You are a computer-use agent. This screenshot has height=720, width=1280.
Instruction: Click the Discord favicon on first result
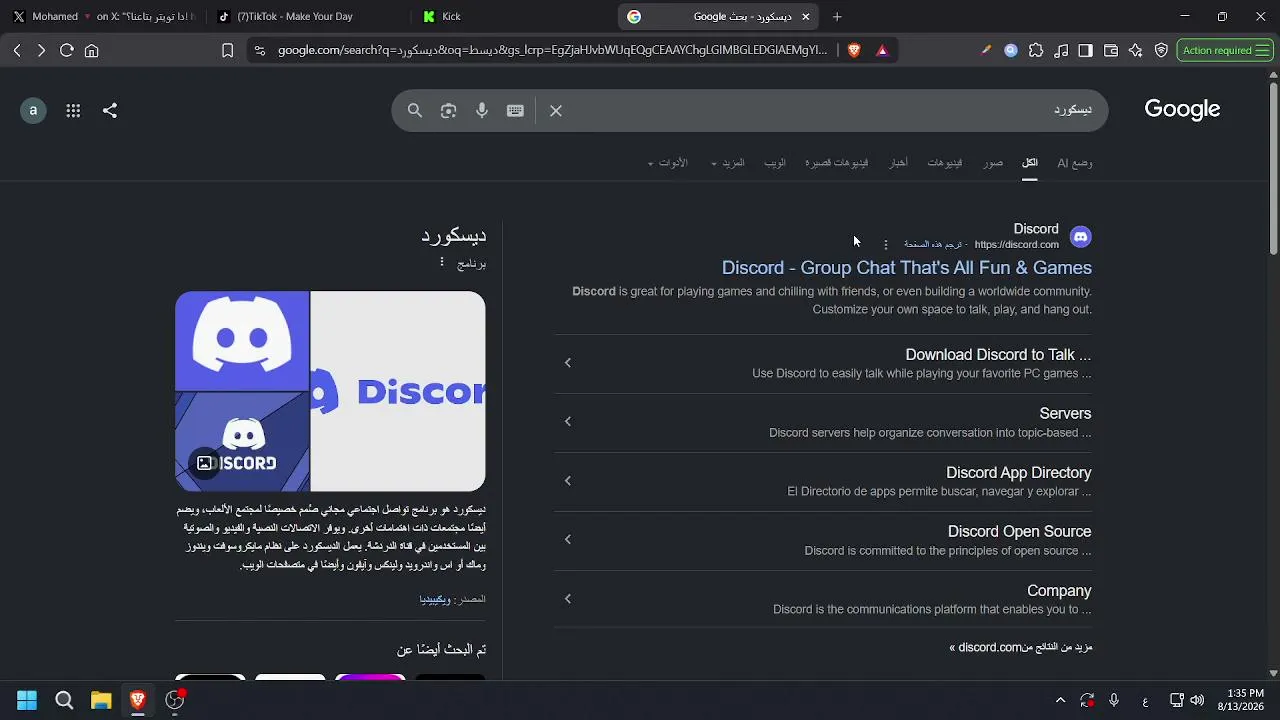1080,237
